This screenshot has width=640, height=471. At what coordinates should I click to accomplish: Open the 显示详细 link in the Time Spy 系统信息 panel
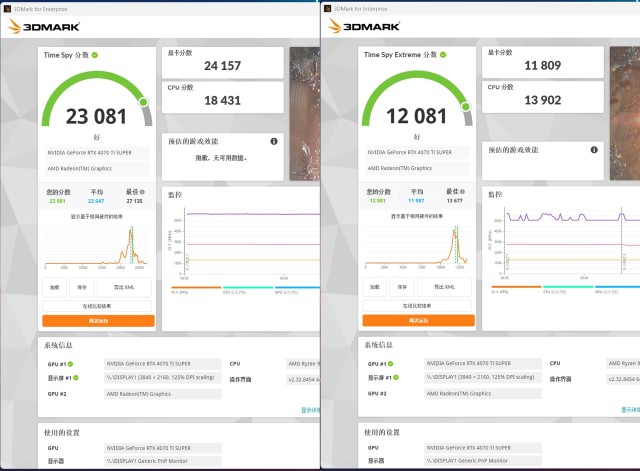point(310,409)
